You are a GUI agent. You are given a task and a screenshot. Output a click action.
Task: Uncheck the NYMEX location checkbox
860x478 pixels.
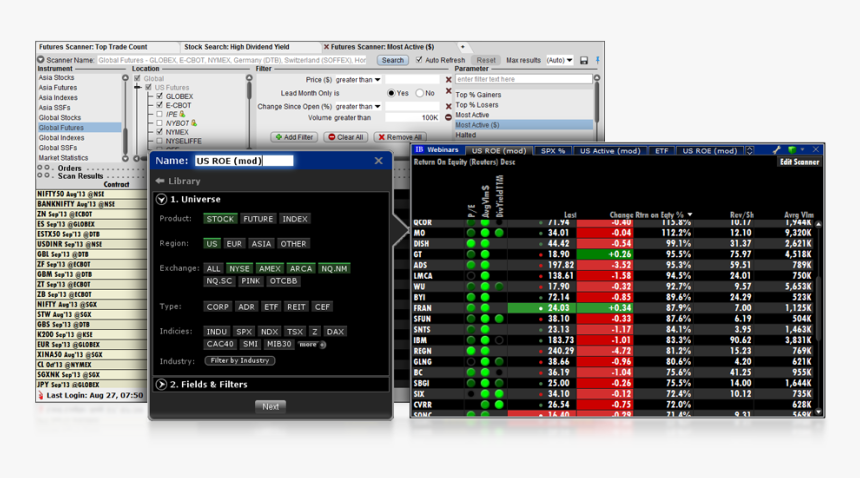click(160, 132)
